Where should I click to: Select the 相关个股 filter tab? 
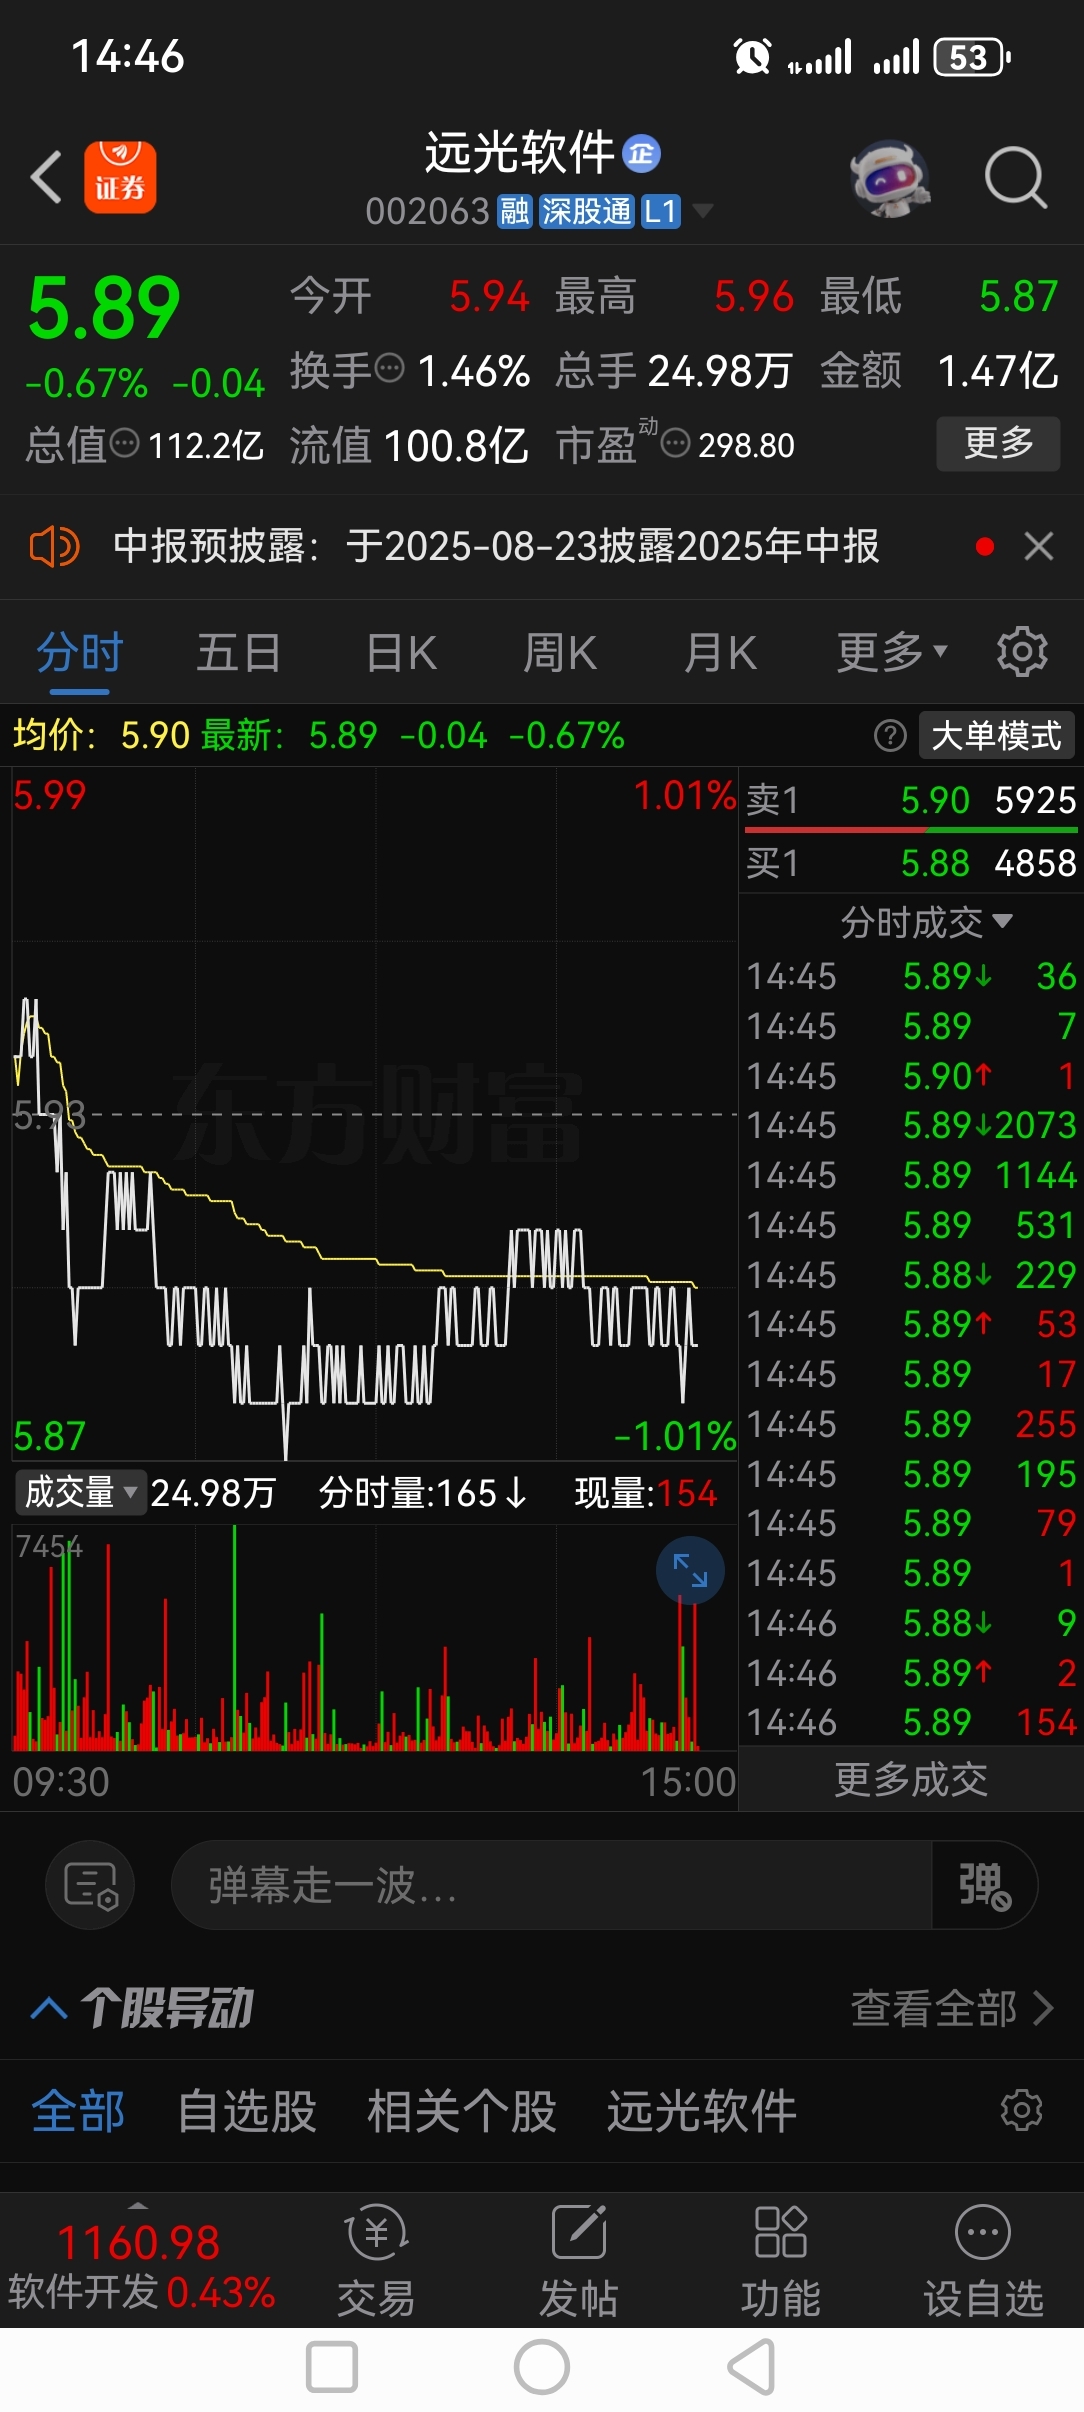click(462, 2112)
